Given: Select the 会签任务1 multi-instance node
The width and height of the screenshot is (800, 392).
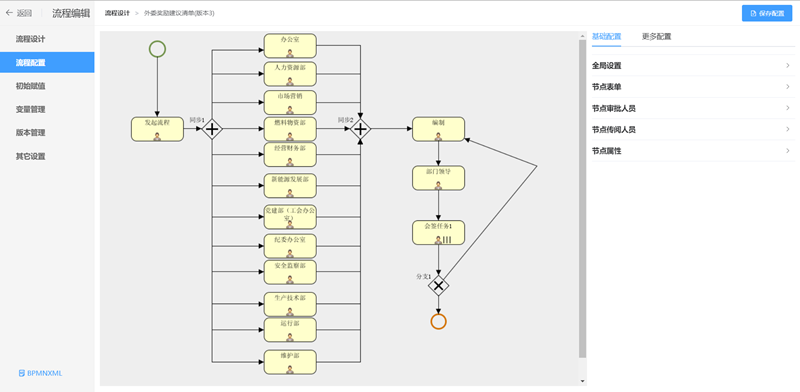Looking at the screenshot, I should pyautogui.click(x=438, y=232).
